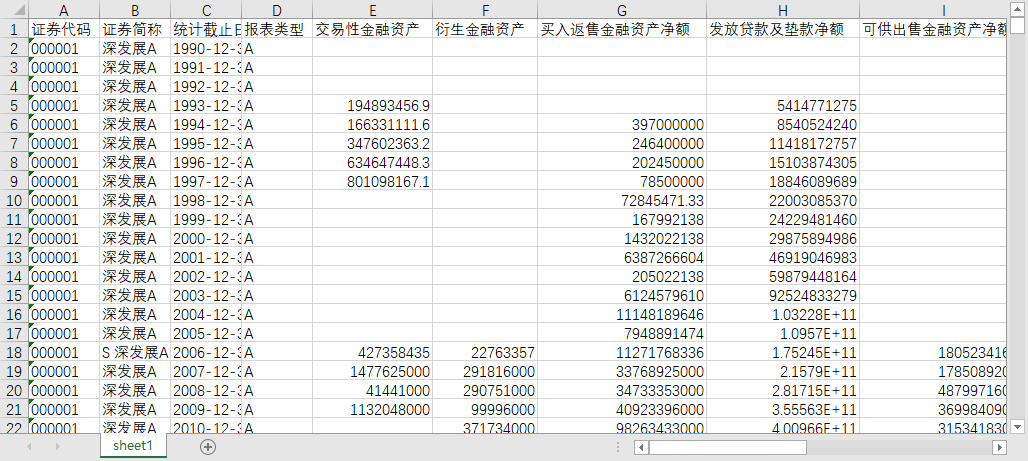This screenshot has height=461, width=1028.
Task: Select column E header
Action: 372,10
